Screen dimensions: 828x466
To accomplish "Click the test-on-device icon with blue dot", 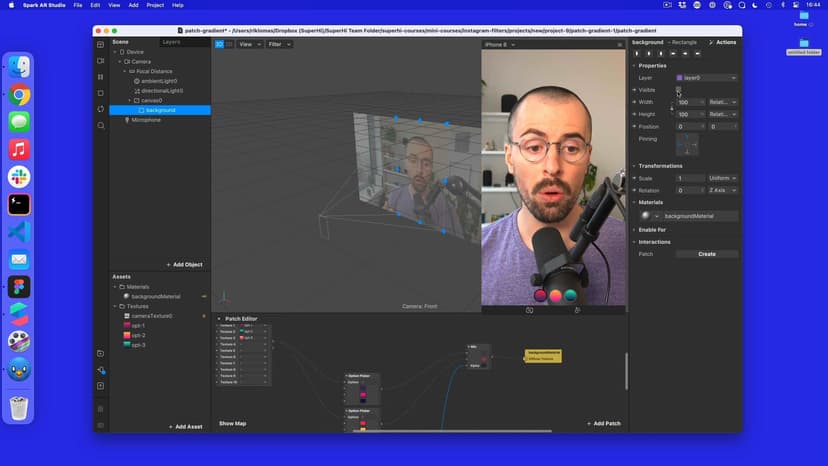I will point(101,370).
